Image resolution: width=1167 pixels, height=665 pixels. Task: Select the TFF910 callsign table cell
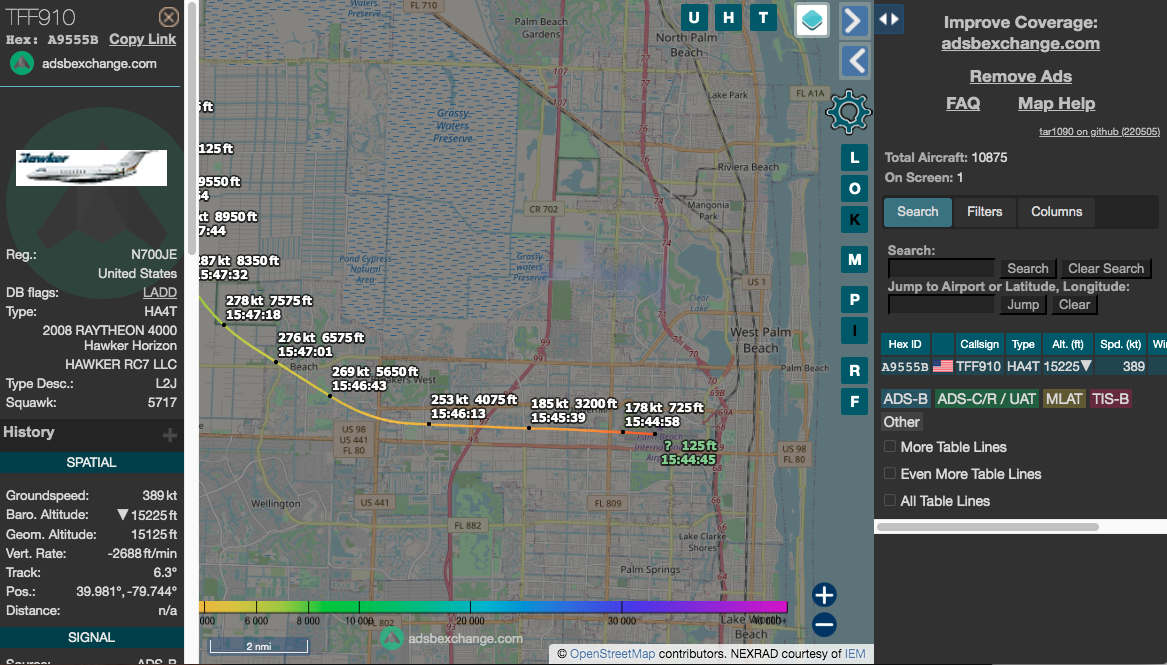(x=979, y=366)
